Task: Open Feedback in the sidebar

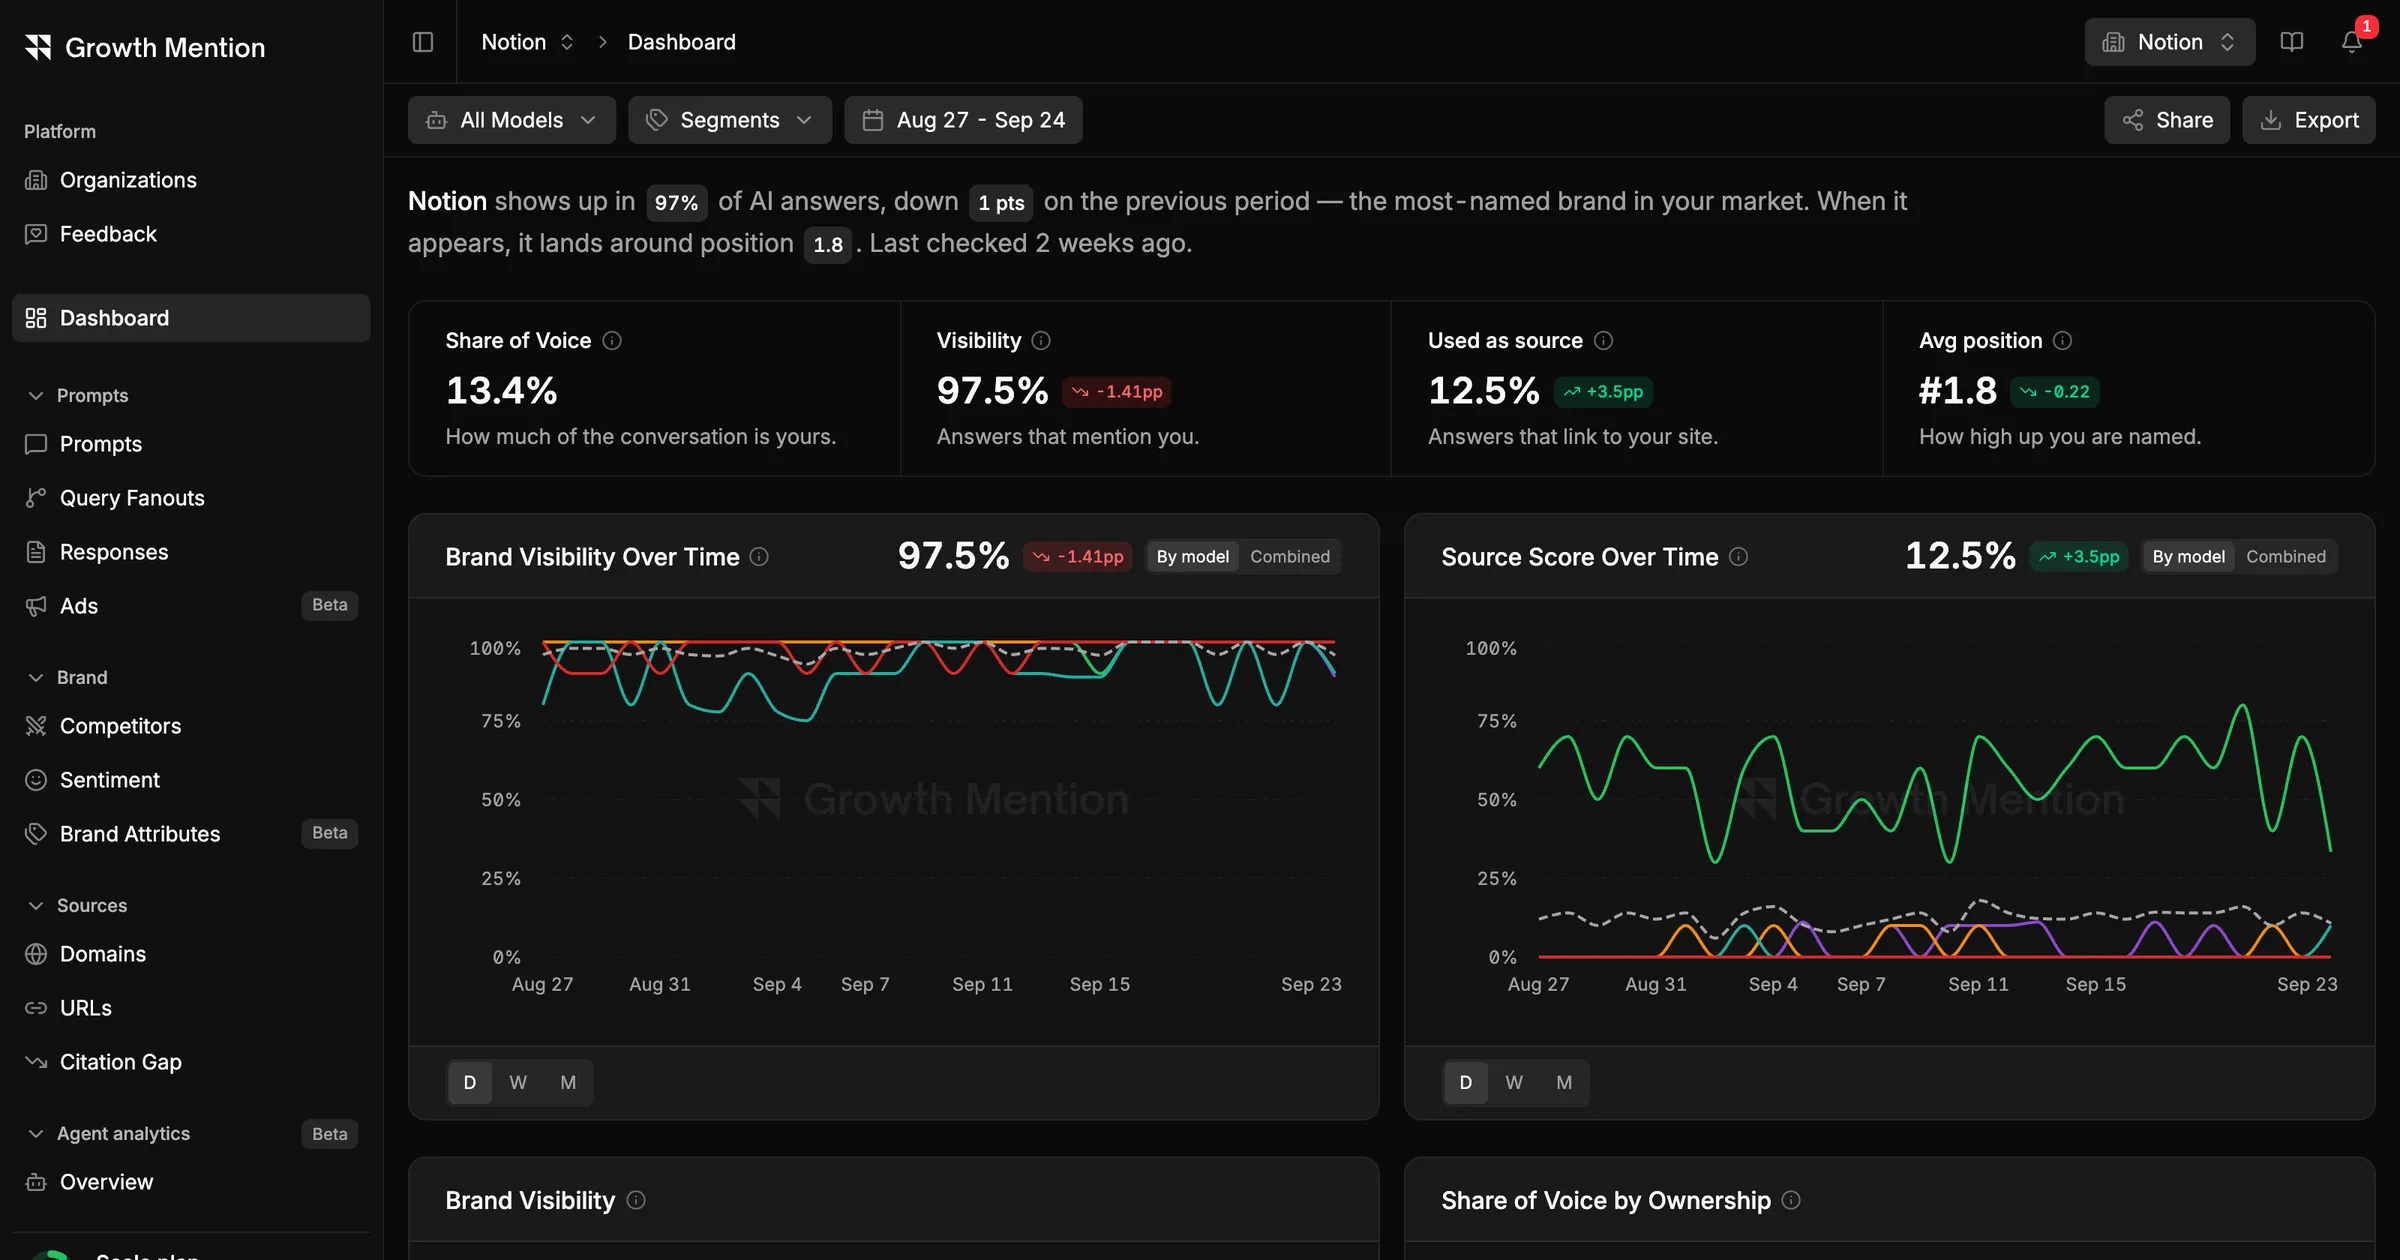Action: [x=191, y=234]
